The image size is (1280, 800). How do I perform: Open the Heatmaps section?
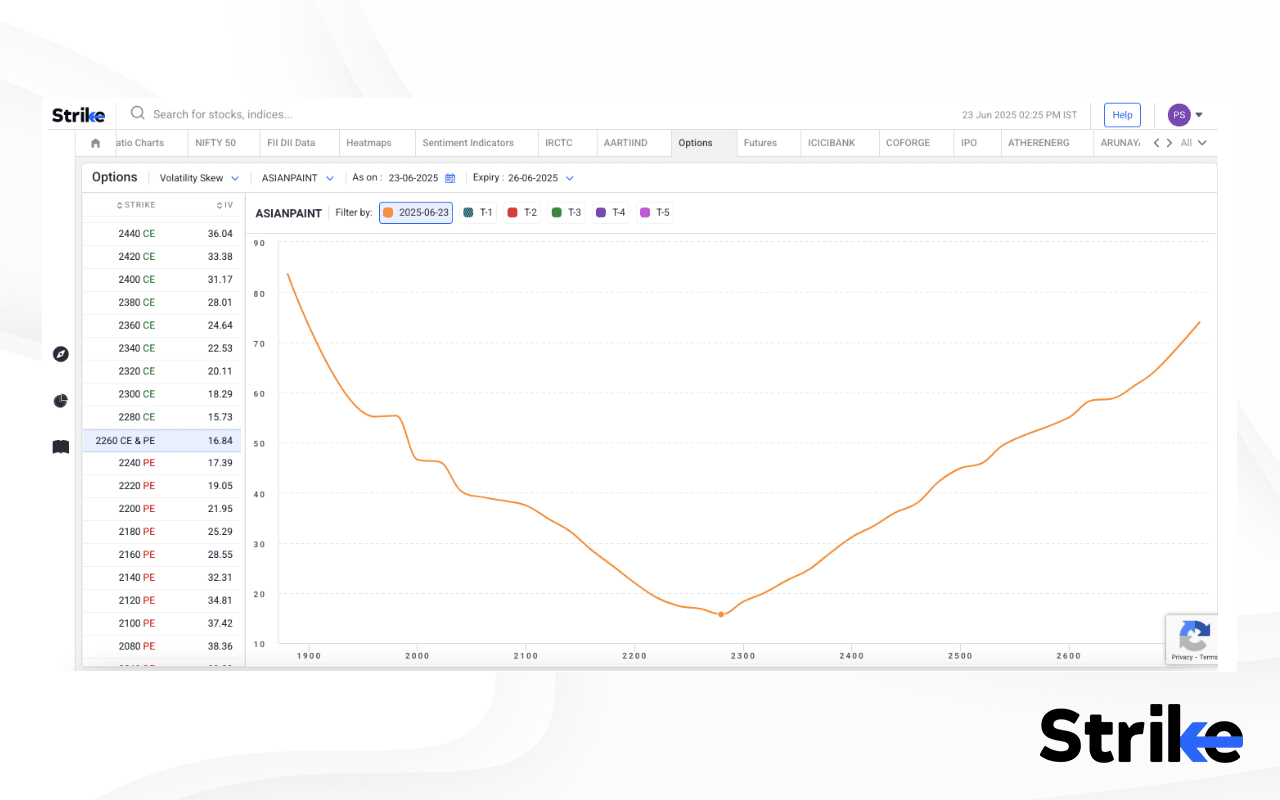click(367, 143)
